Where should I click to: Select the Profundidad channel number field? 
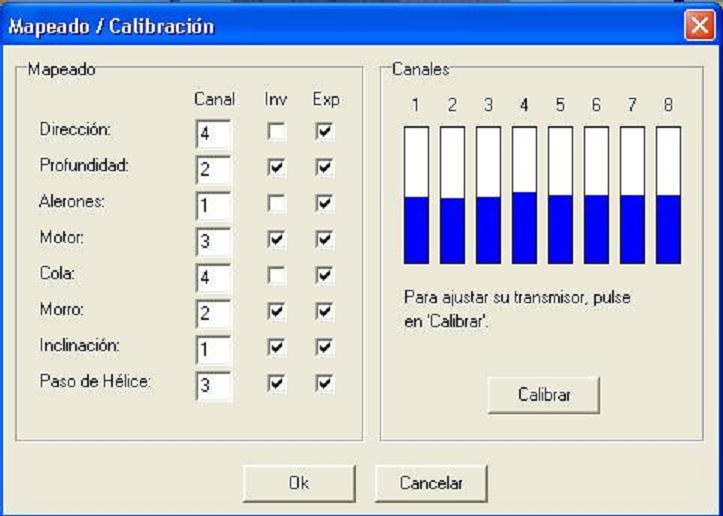(213, 169)
